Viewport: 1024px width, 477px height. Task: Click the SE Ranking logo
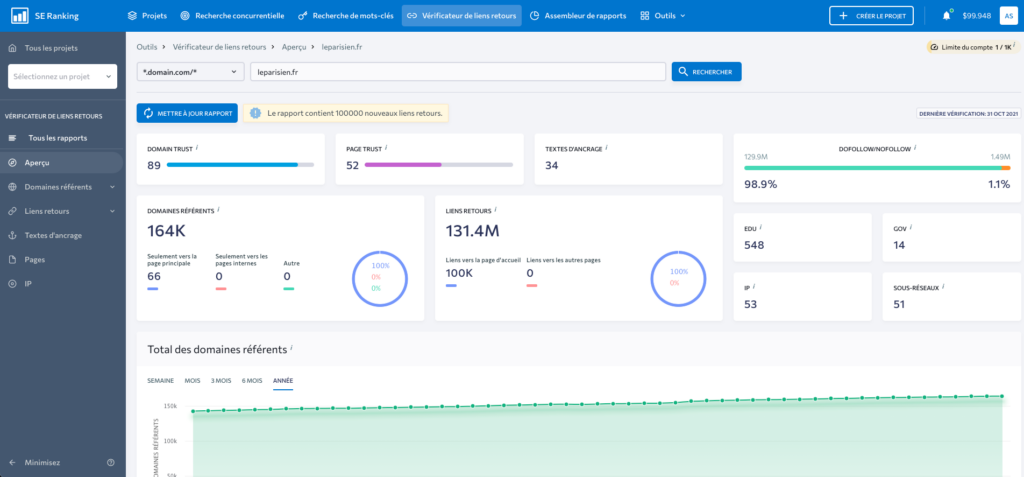[44, 16]
